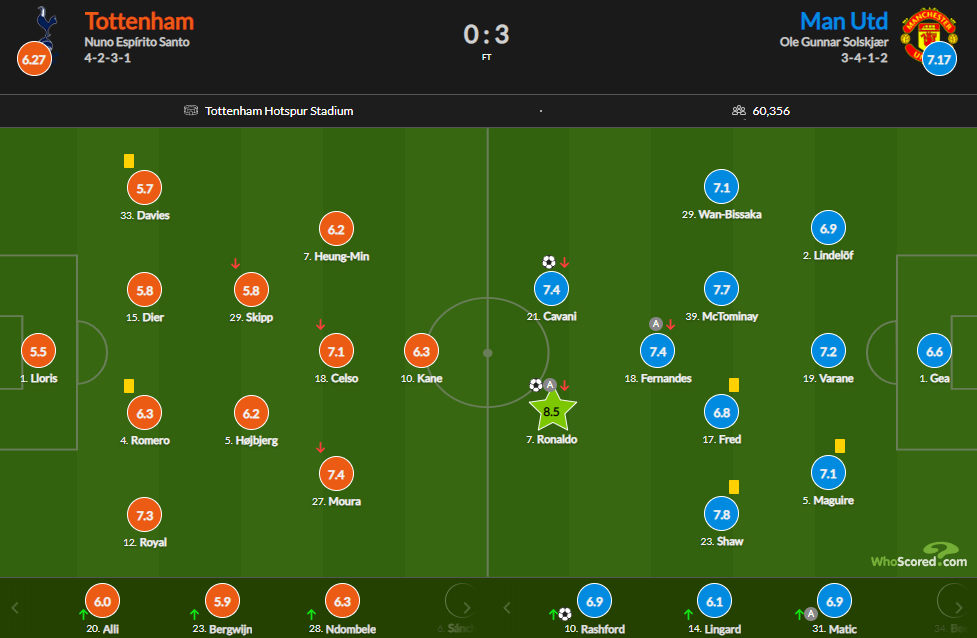Show next Tottenham substitutes with right chevron
The width and height of the screenshot is (977, 638).
[x=467, y=607]
